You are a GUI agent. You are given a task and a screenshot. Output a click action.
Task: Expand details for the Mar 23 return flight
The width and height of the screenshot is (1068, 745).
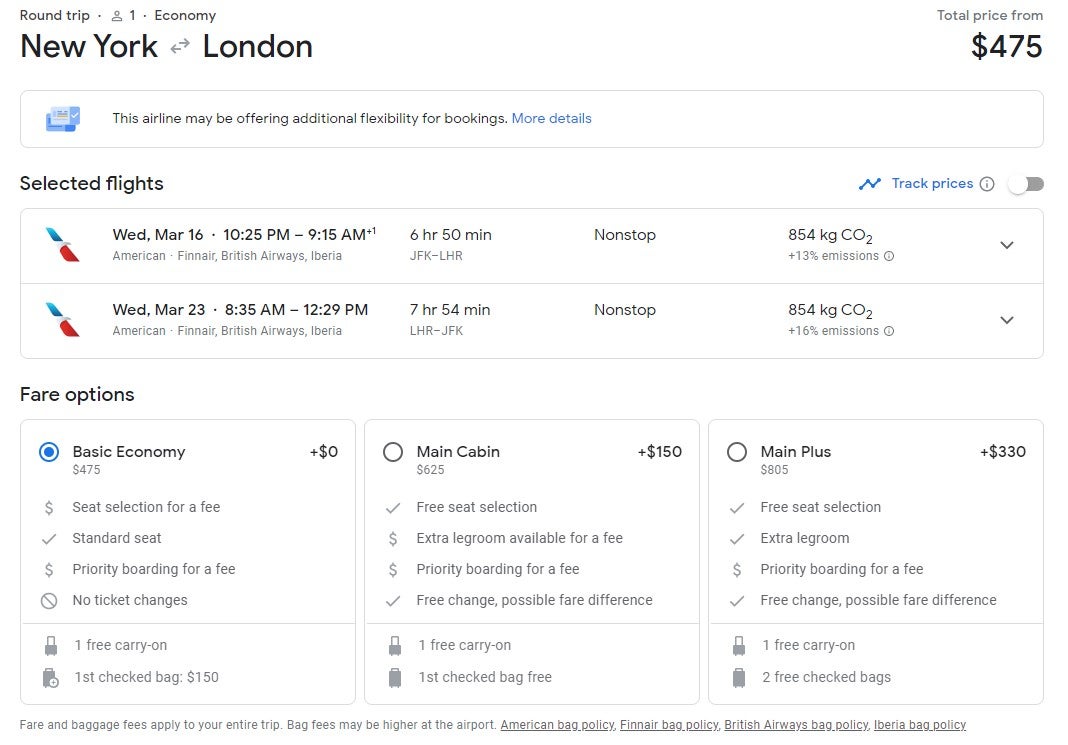coord(1007,320)
